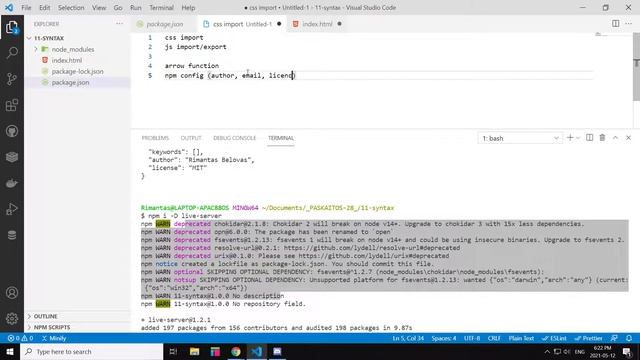Screen dimensions: 640x360
Task: Open the View menu
Action: [x=99, y=7]
